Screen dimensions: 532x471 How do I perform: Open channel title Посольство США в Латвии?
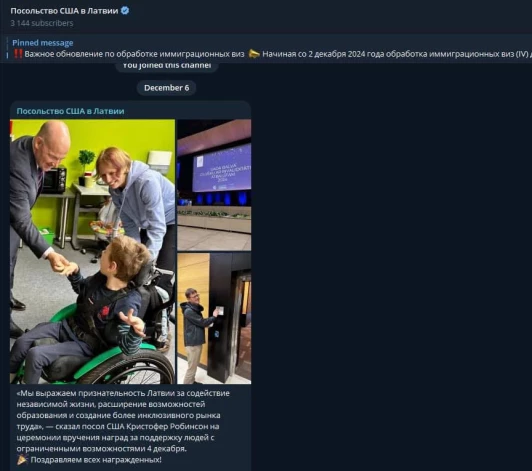pos(64,11)
